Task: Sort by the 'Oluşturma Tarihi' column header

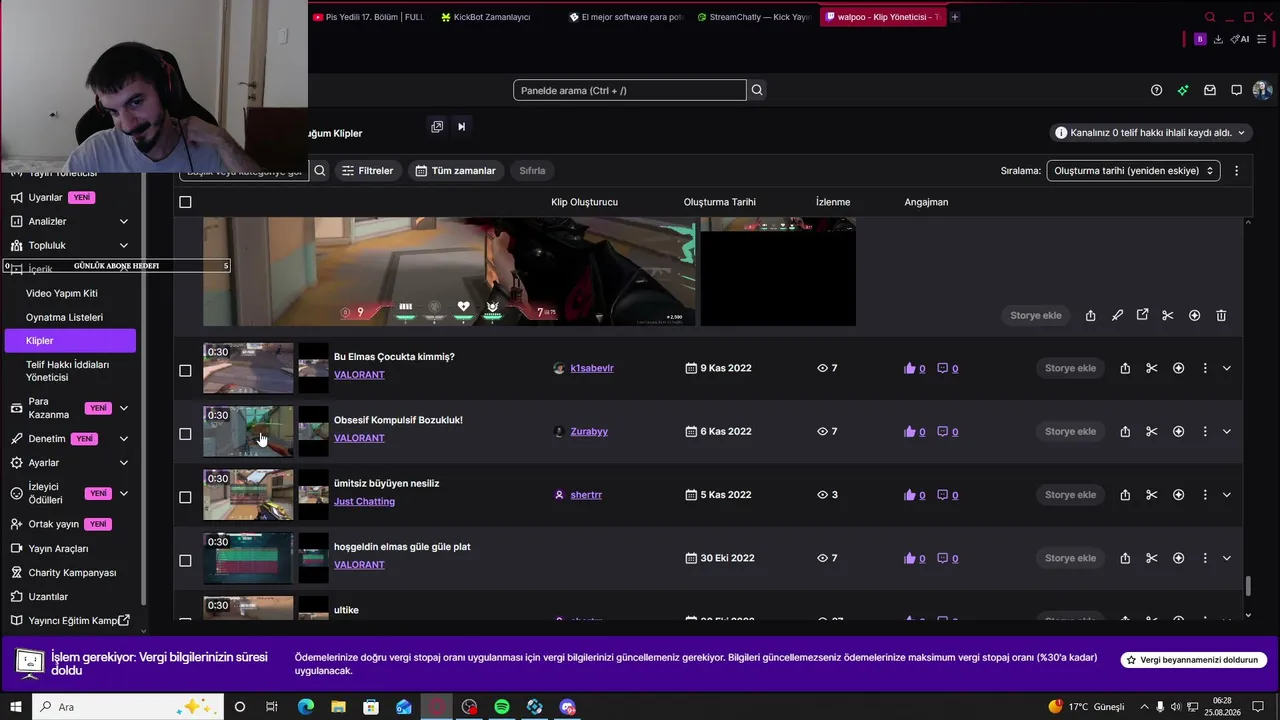Action: 720,202
